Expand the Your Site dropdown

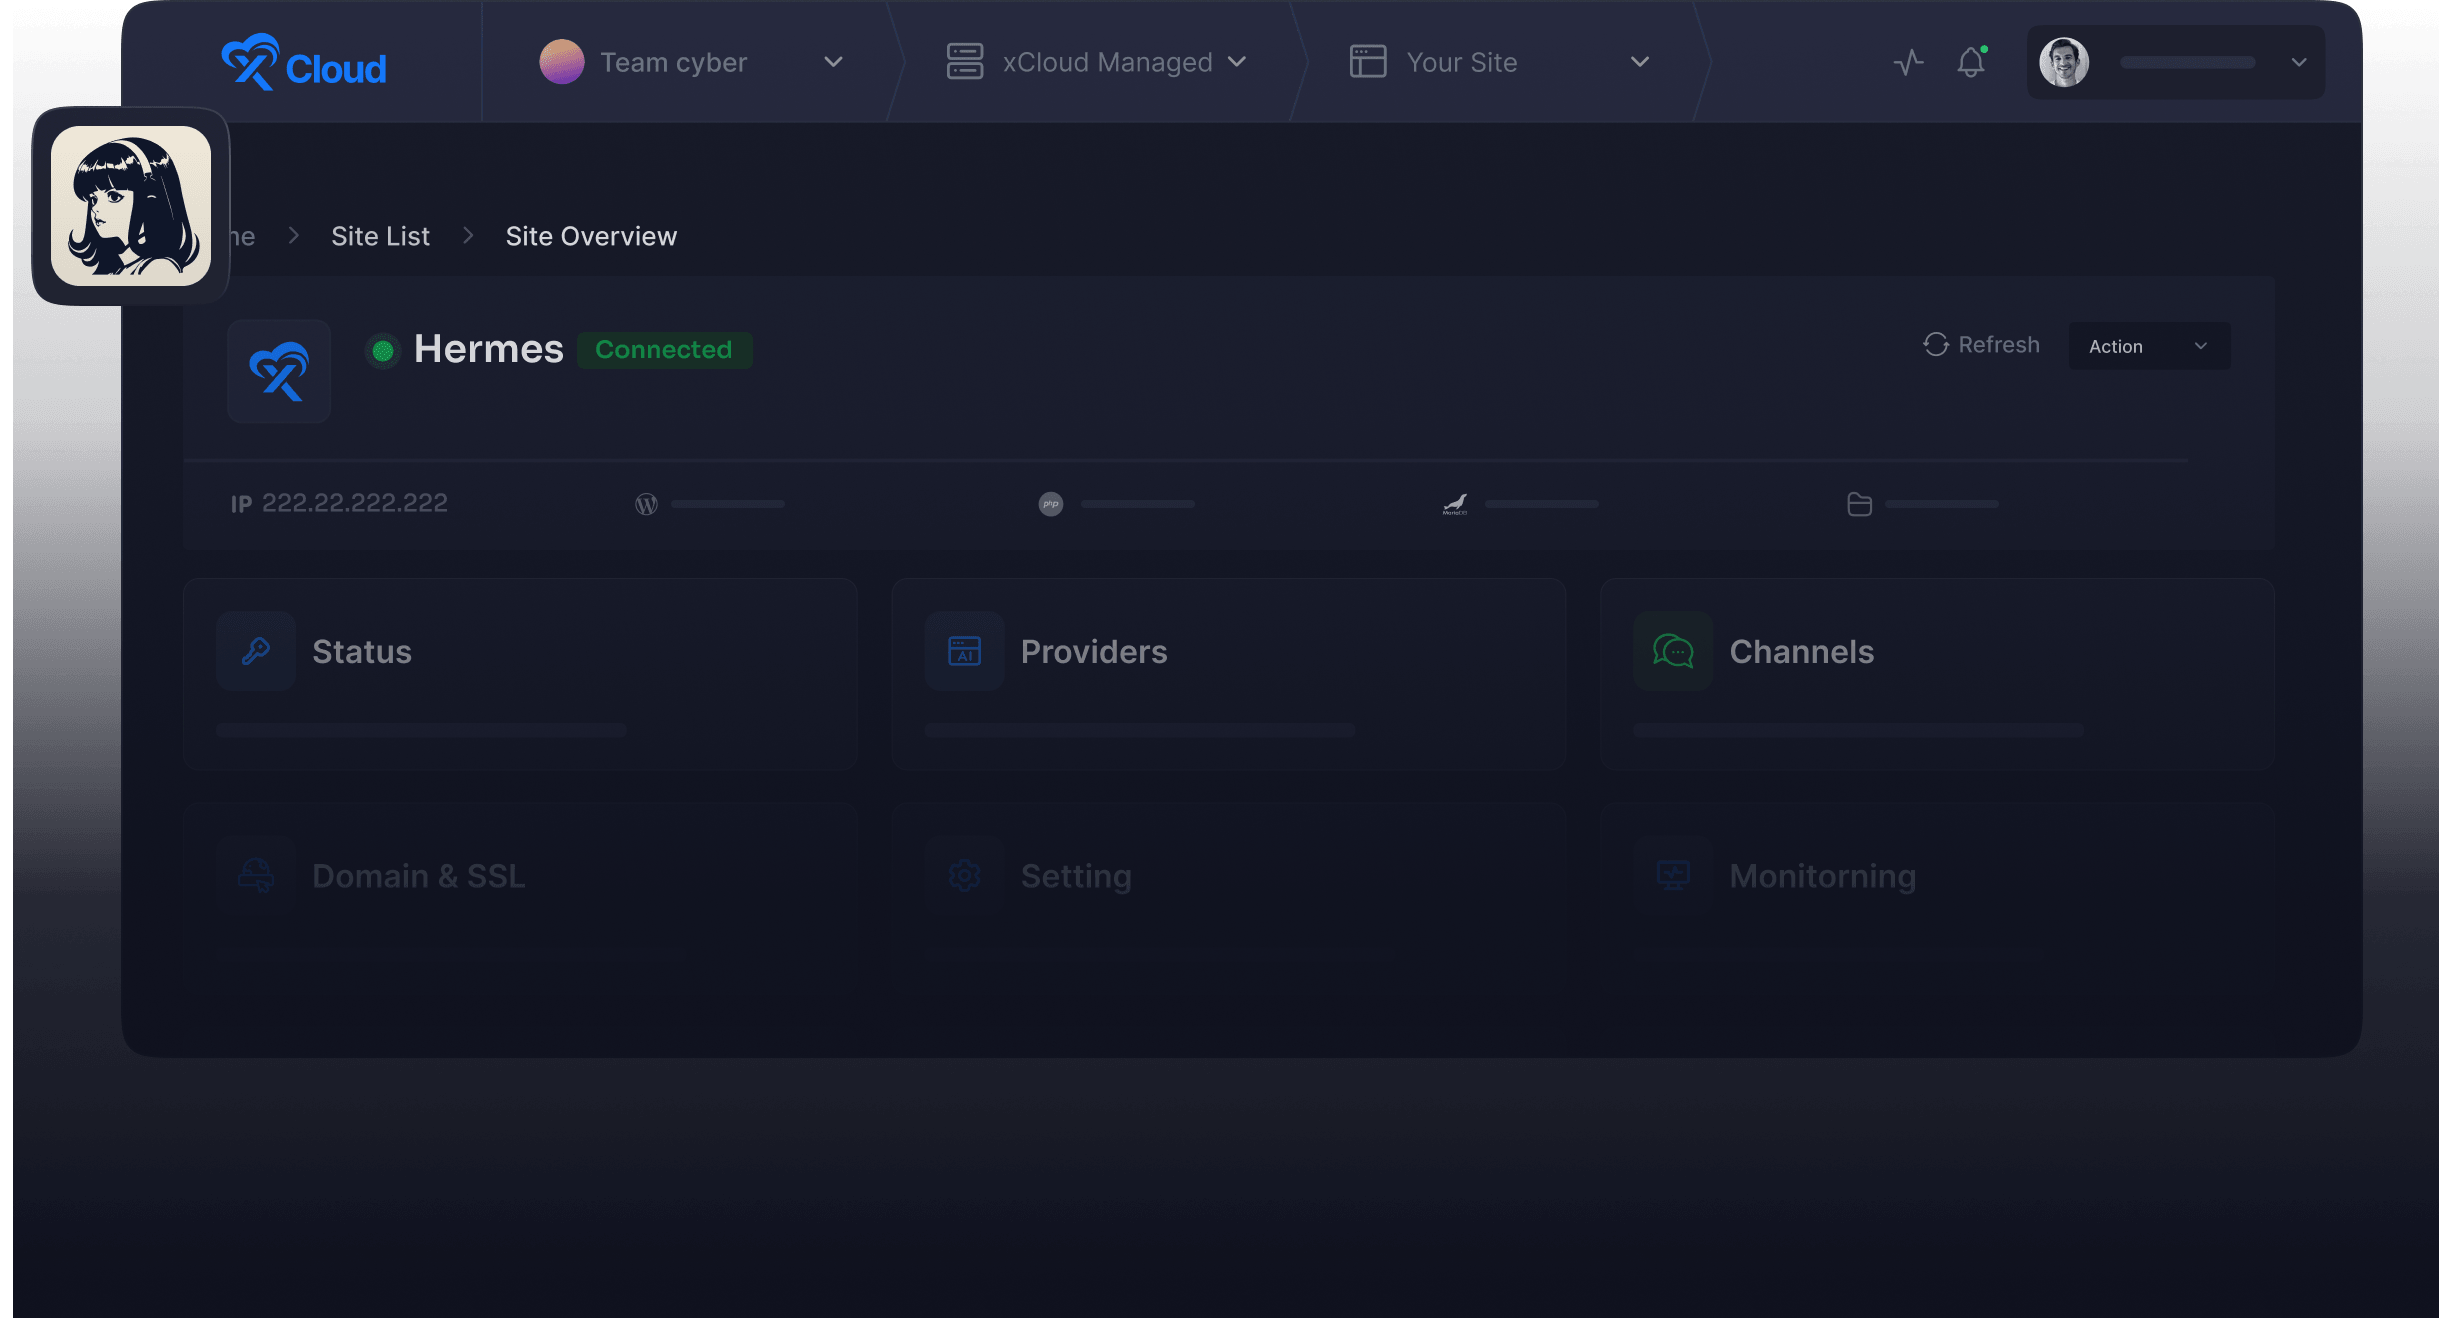click(1639, 62)
